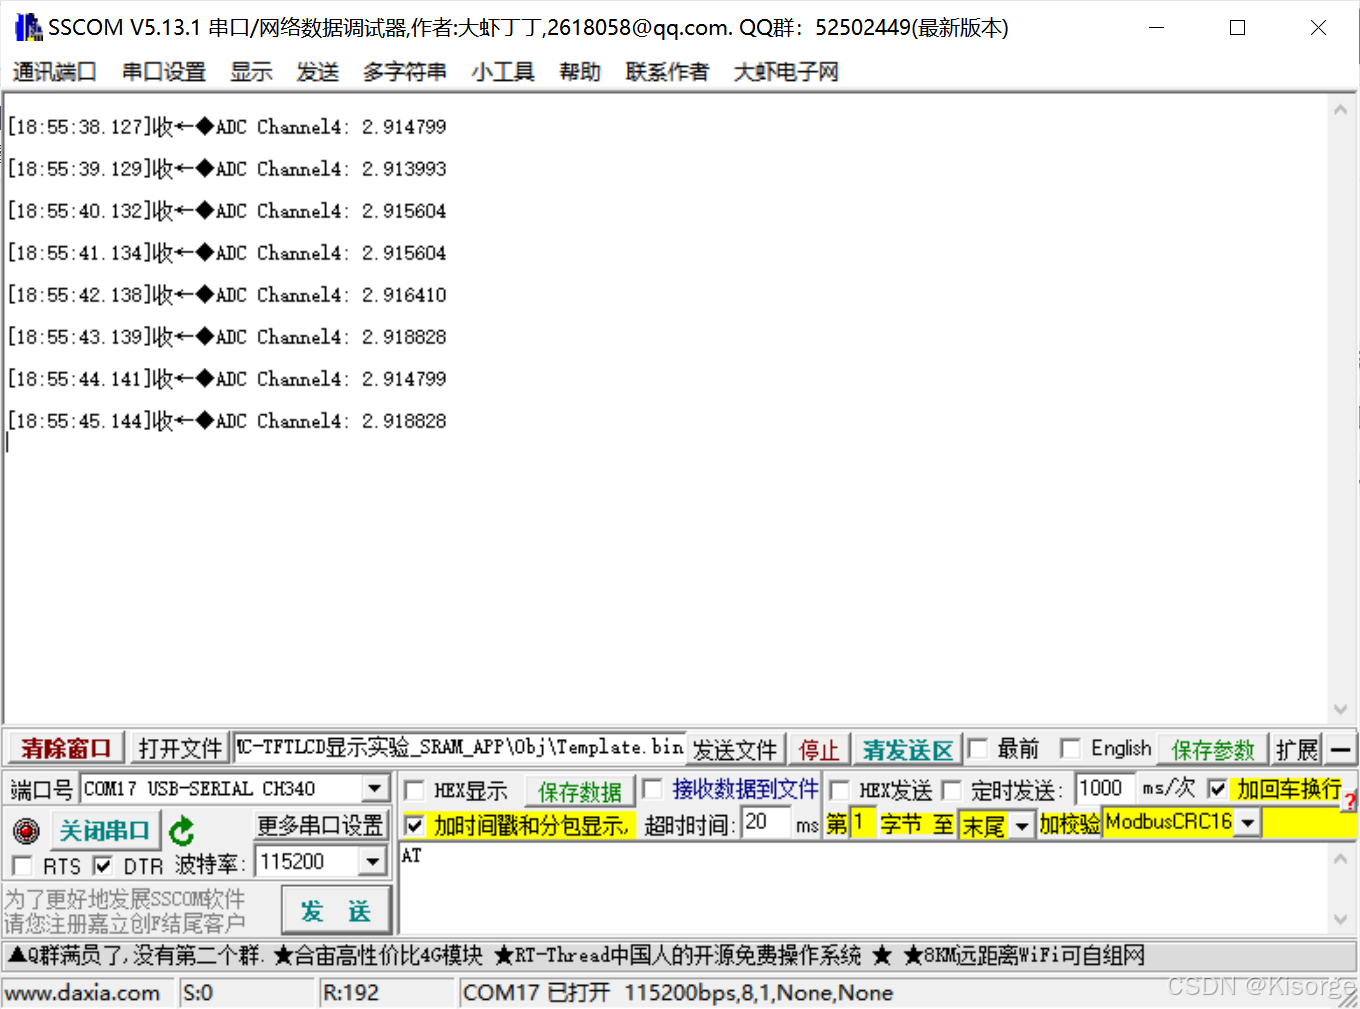
Task: Click the SSCOM application icon in the title bar
Action: pos(28,27)
